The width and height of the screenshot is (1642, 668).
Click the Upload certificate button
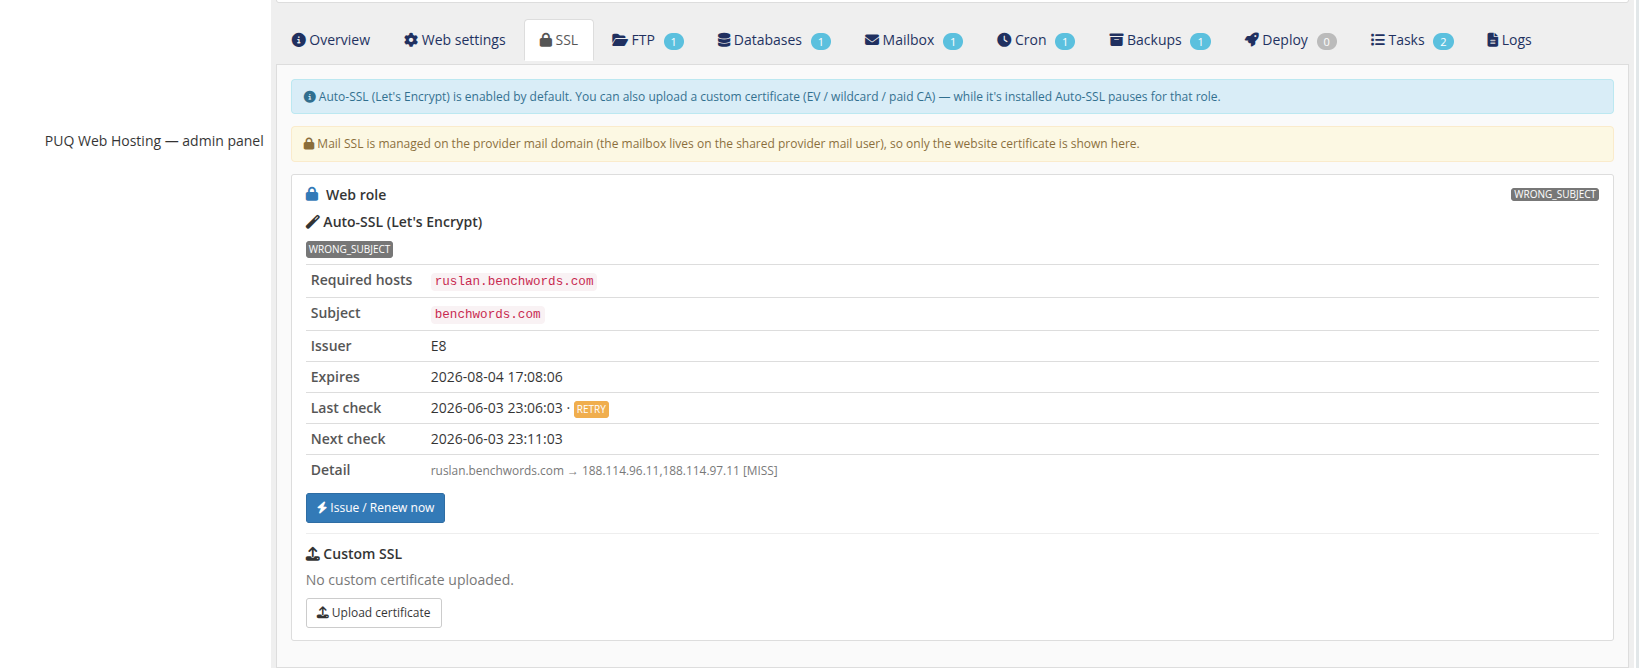tap(373, 613)
